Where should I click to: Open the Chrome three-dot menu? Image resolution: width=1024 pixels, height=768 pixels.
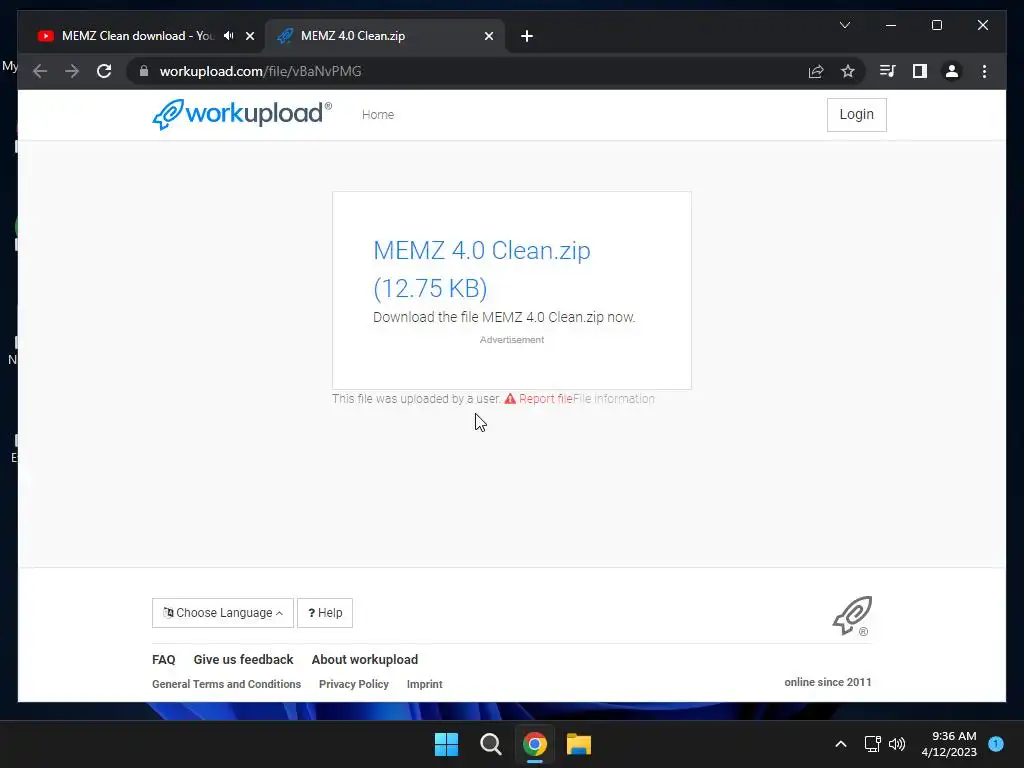click(984, 71)
